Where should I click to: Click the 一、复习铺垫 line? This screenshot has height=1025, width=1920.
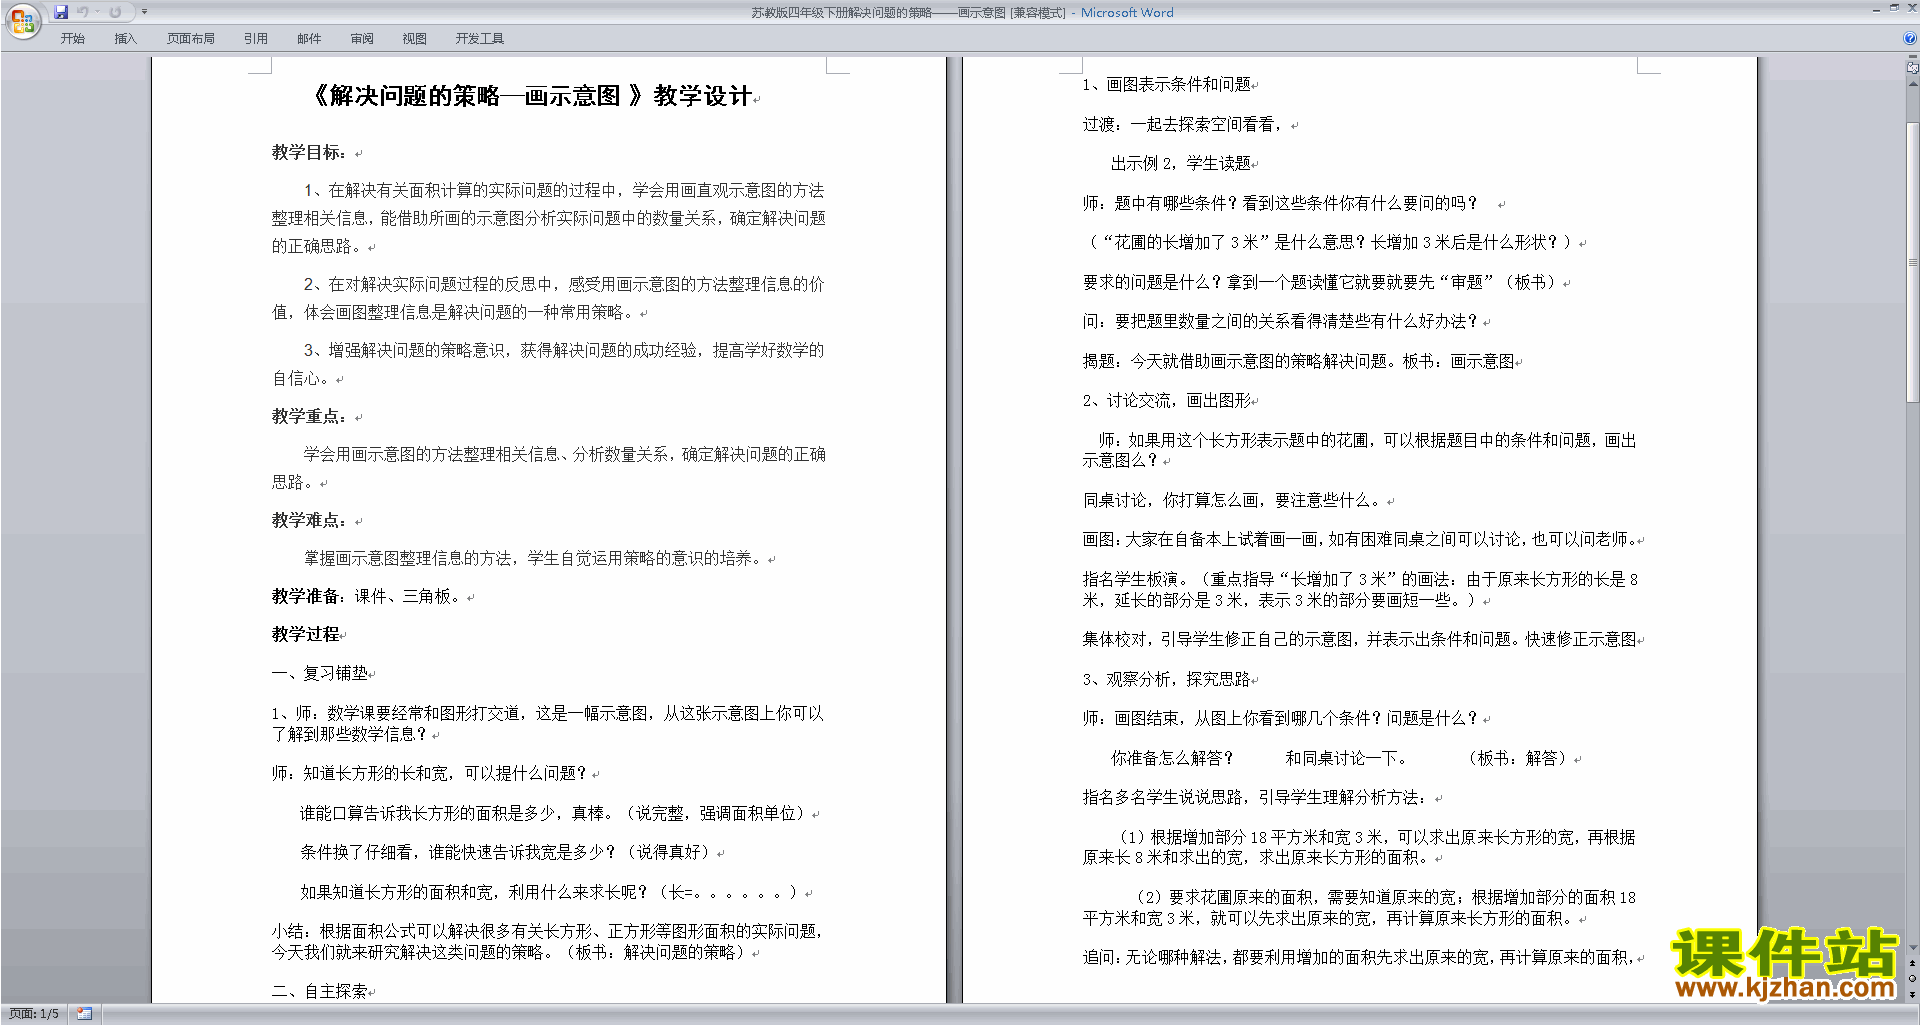tap(320, 673)
